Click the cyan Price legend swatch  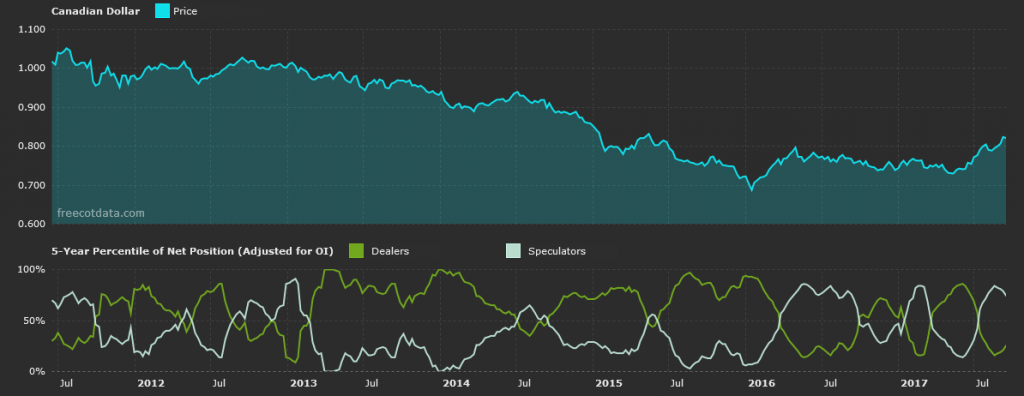coord(162,10)
